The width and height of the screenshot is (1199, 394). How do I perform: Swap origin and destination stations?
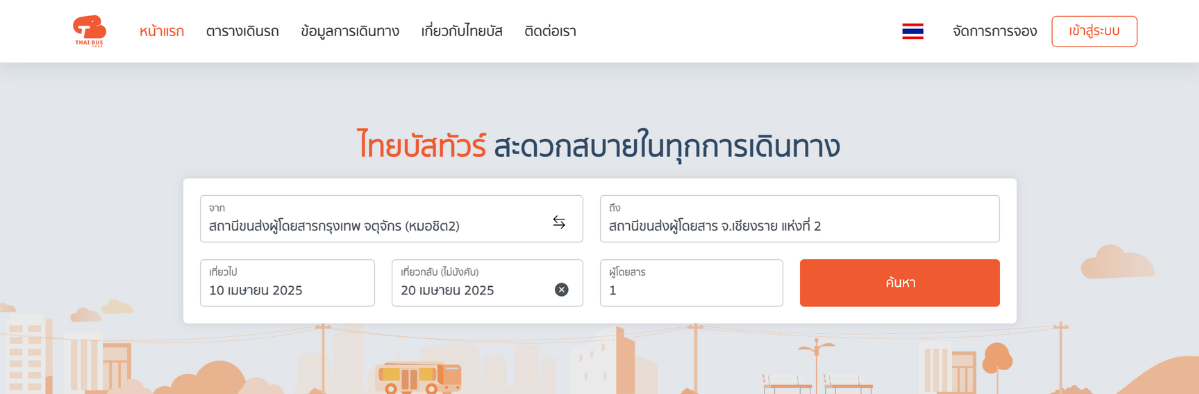559,223
